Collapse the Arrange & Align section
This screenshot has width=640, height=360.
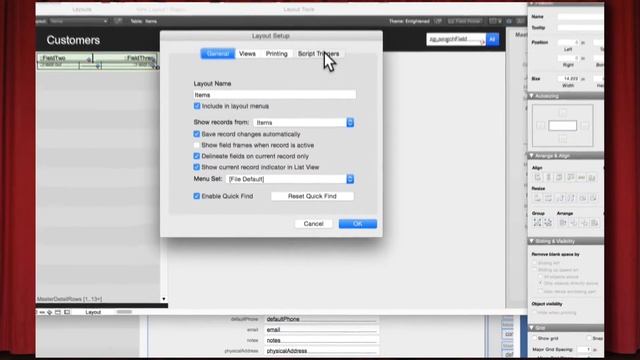click(531, 156)
